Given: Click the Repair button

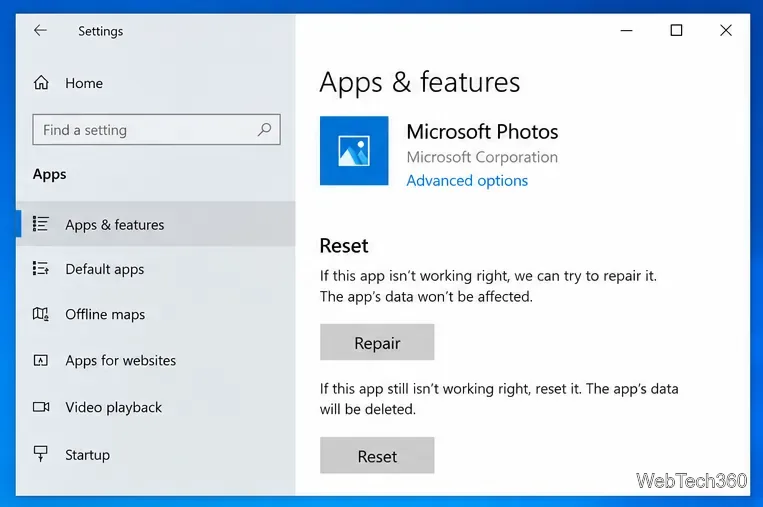Looking at the screenshot, I should (377, 342).
